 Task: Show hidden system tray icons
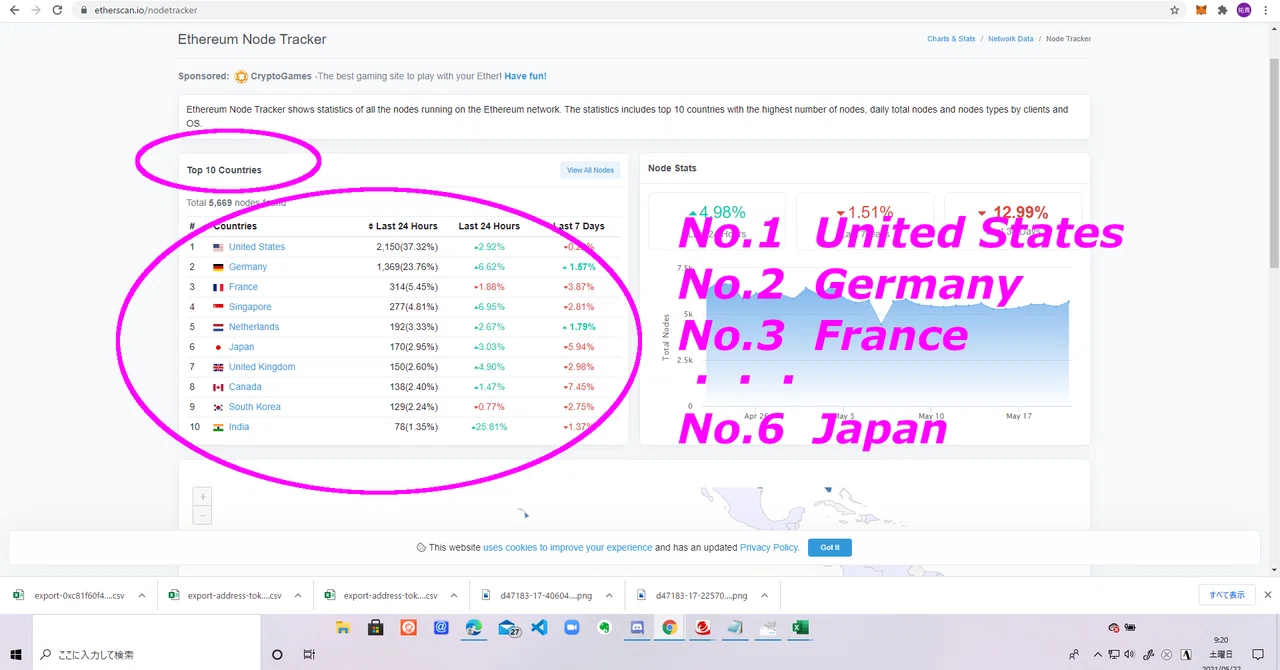(x=1098, y=655)
